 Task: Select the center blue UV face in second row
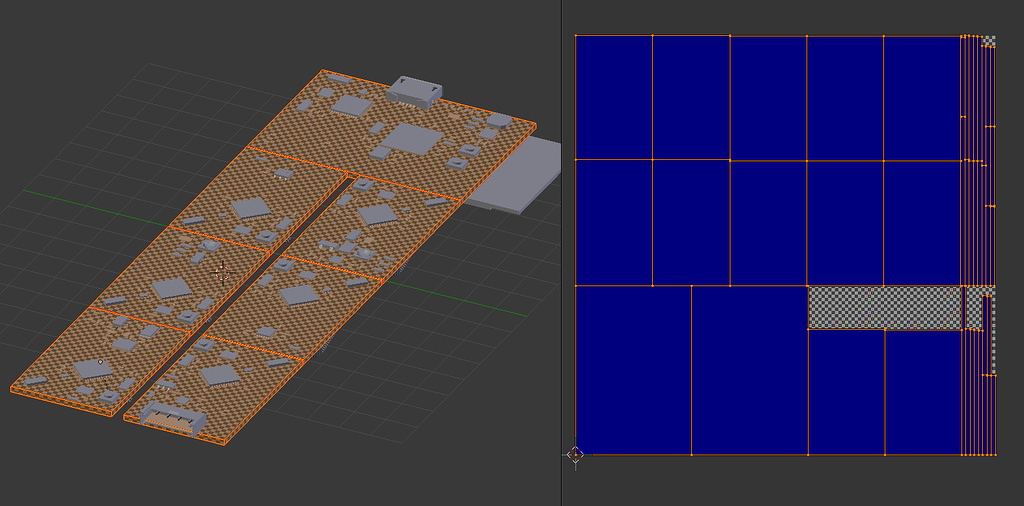(768, 223)
